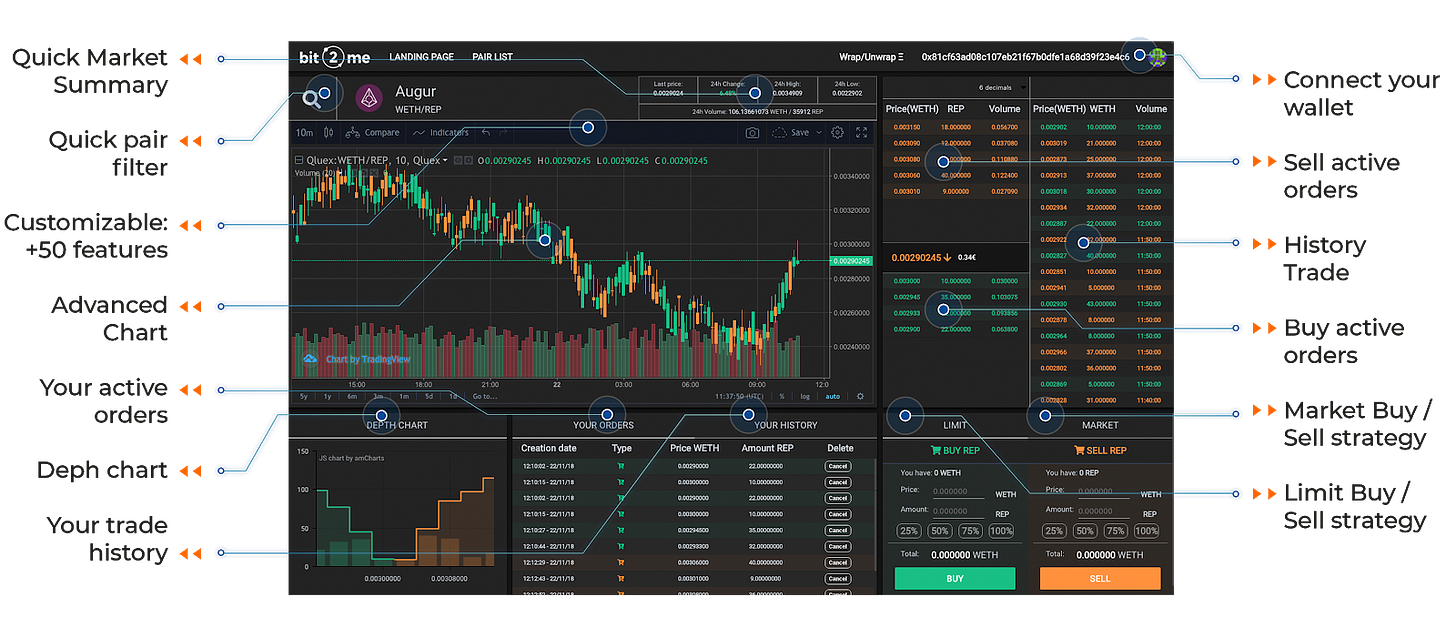
Task: Take a chart snapshot with camera icon
Action: tap(752, 132)
